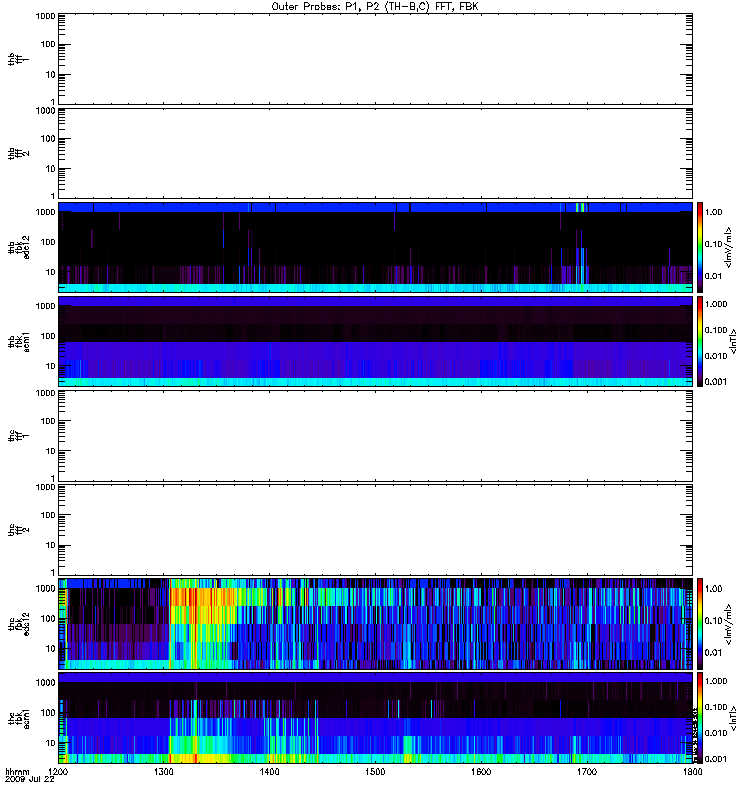Click the '2009 Jul 22' date label
The width and height of the screenshot is (750, 800).
[30, 780]
